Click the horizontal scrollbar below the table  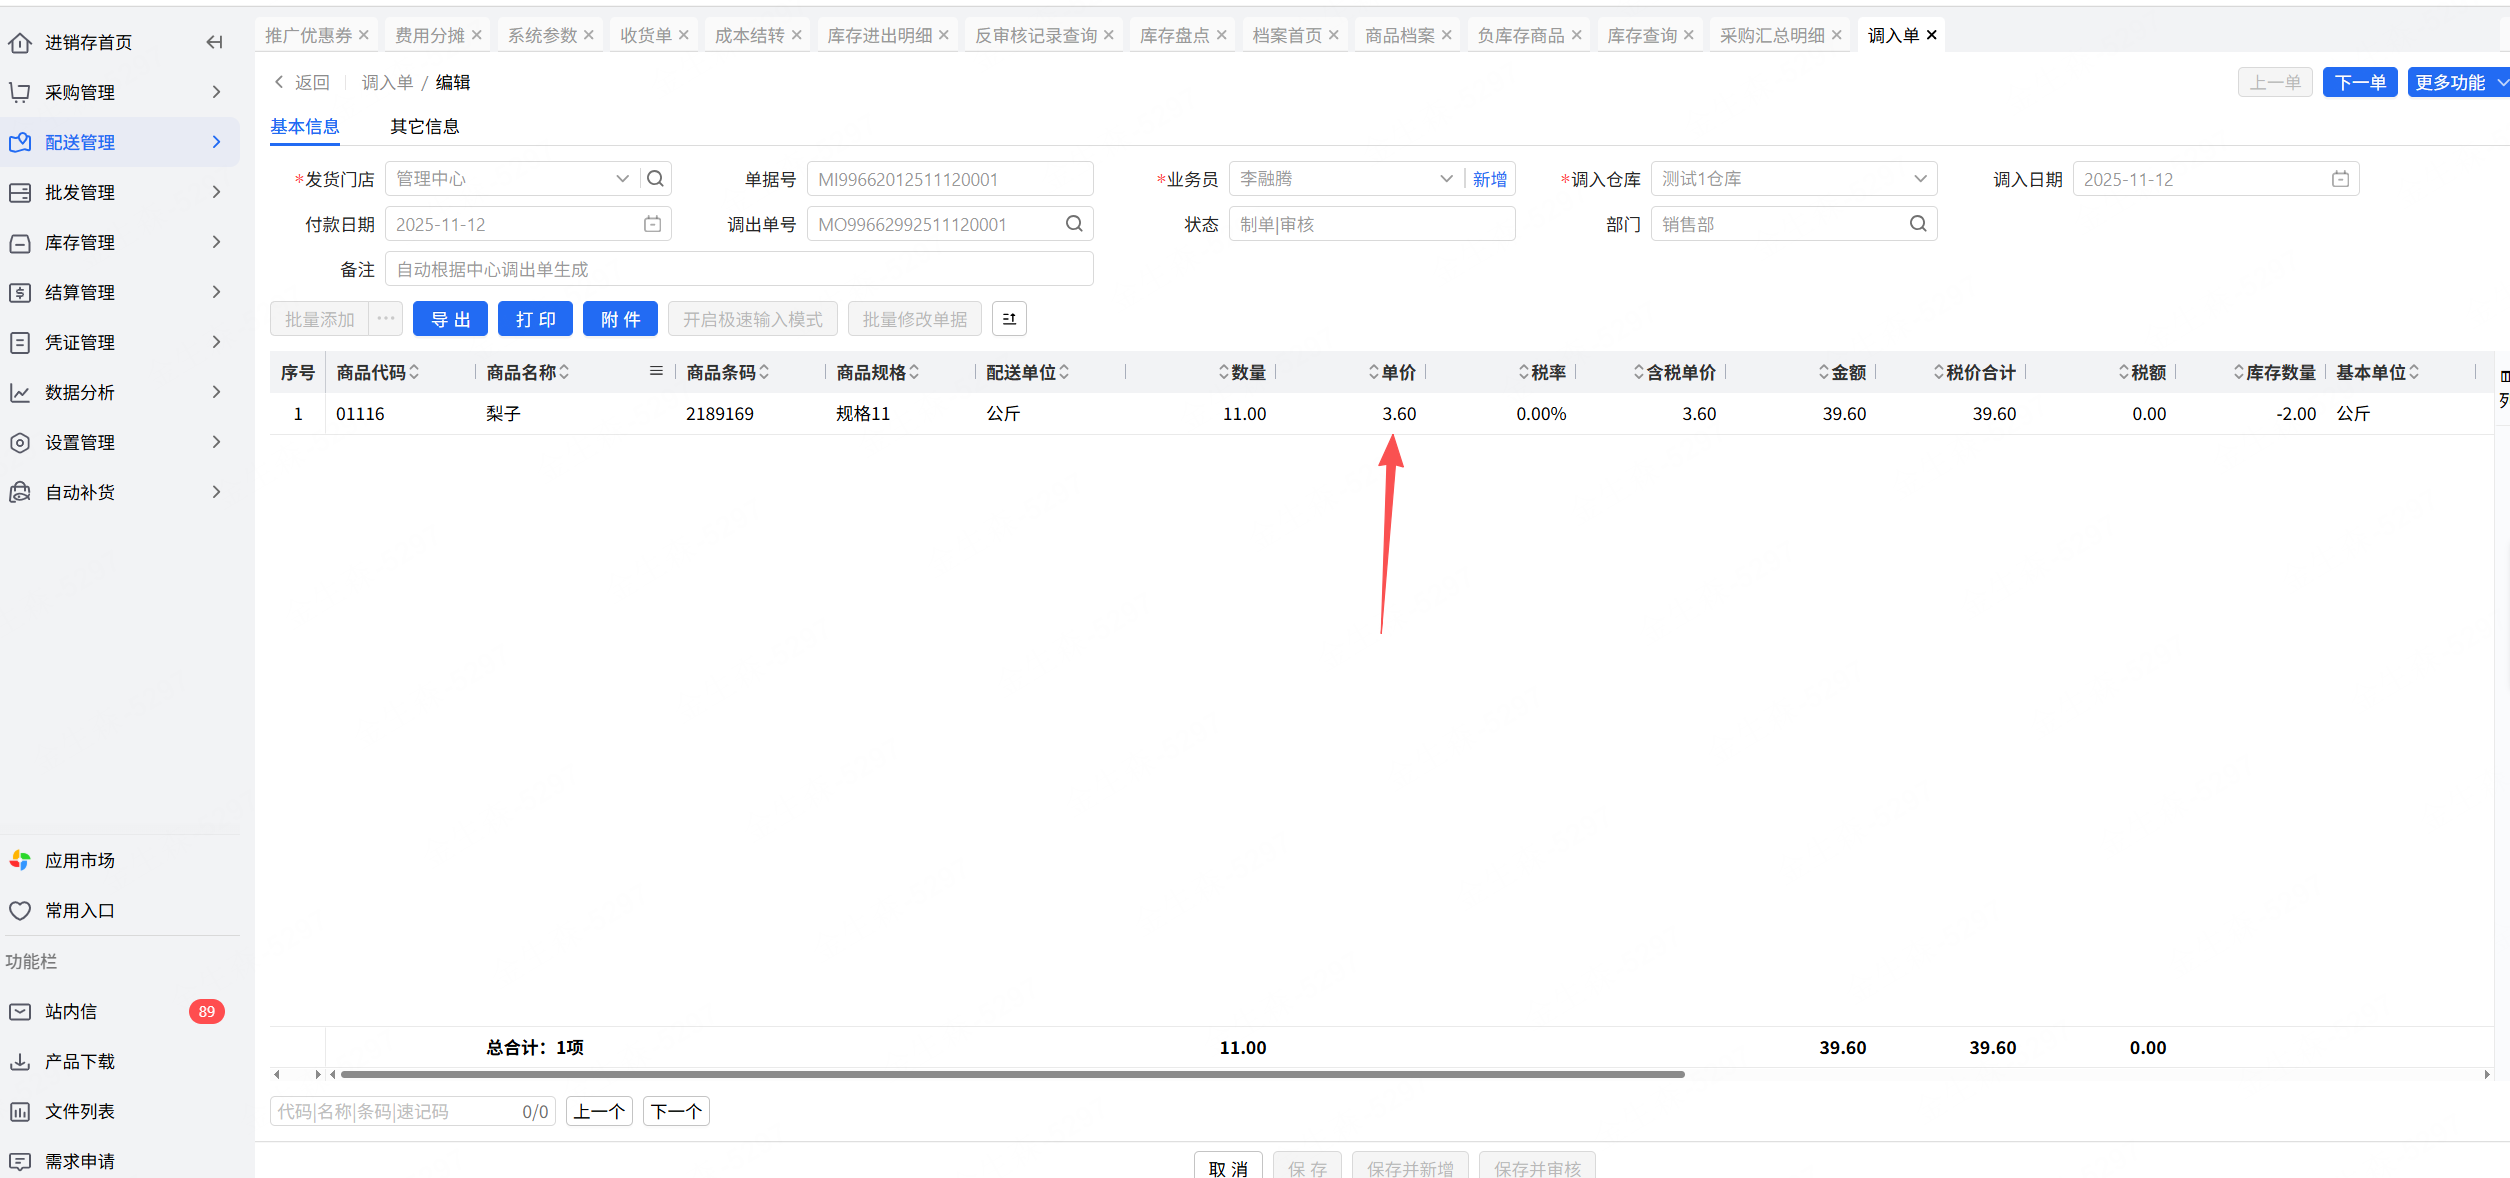[1012, 1074]
